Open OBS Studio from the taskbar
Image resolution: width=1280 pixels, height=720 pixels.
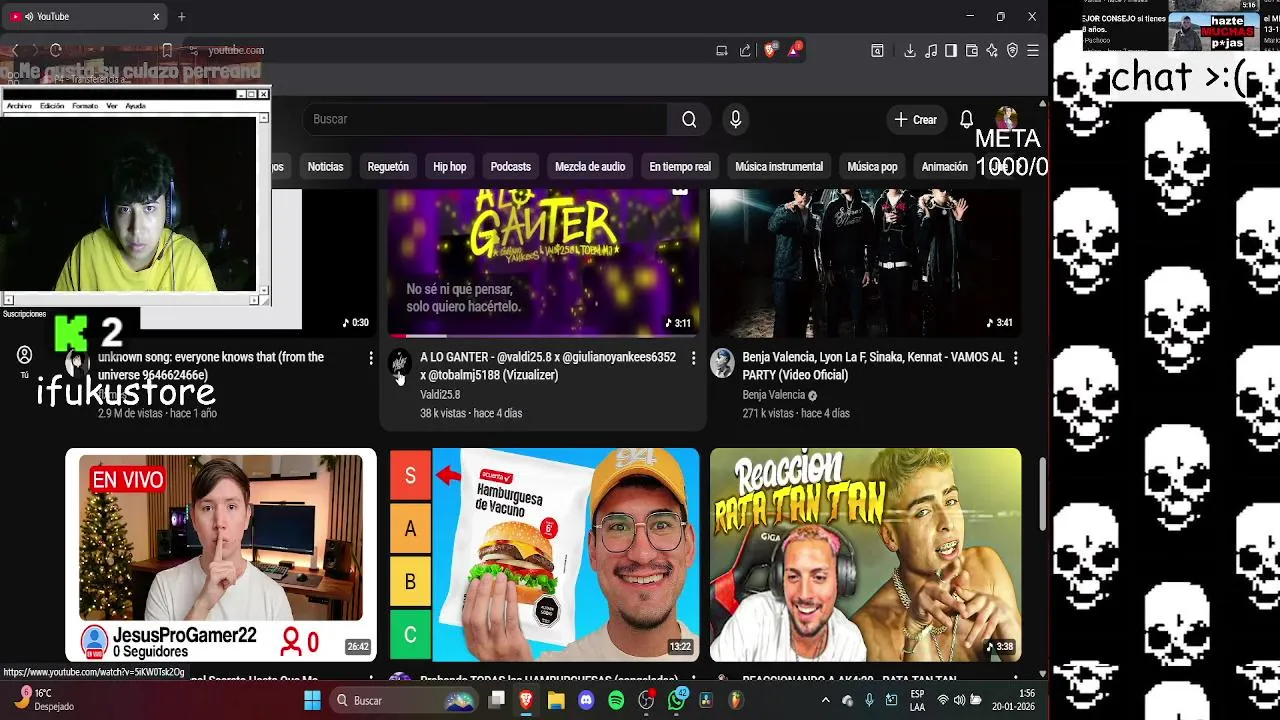646,700
